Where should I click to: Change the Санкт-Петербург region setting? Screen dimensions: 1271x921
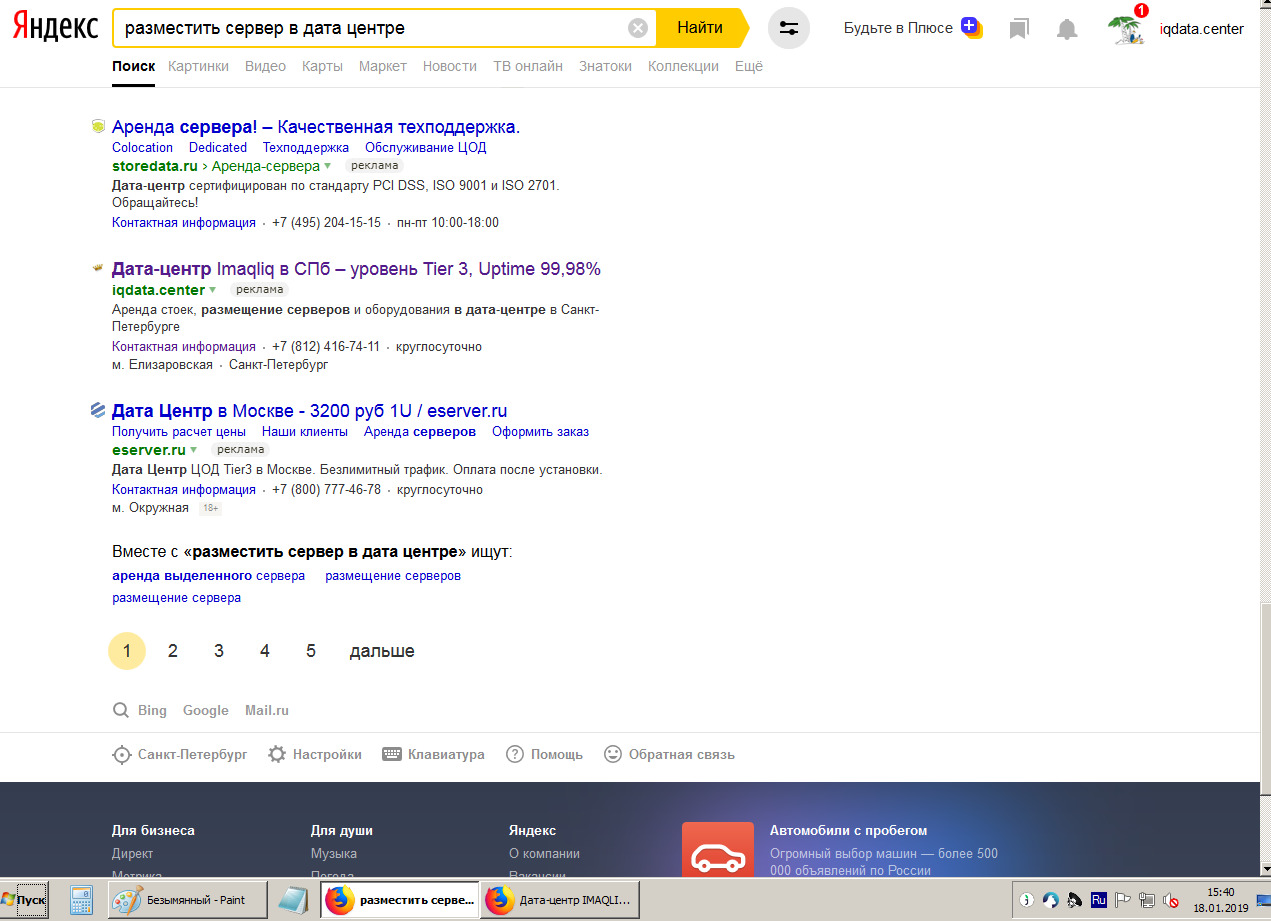pyautogui.click(x=180, y=754)
